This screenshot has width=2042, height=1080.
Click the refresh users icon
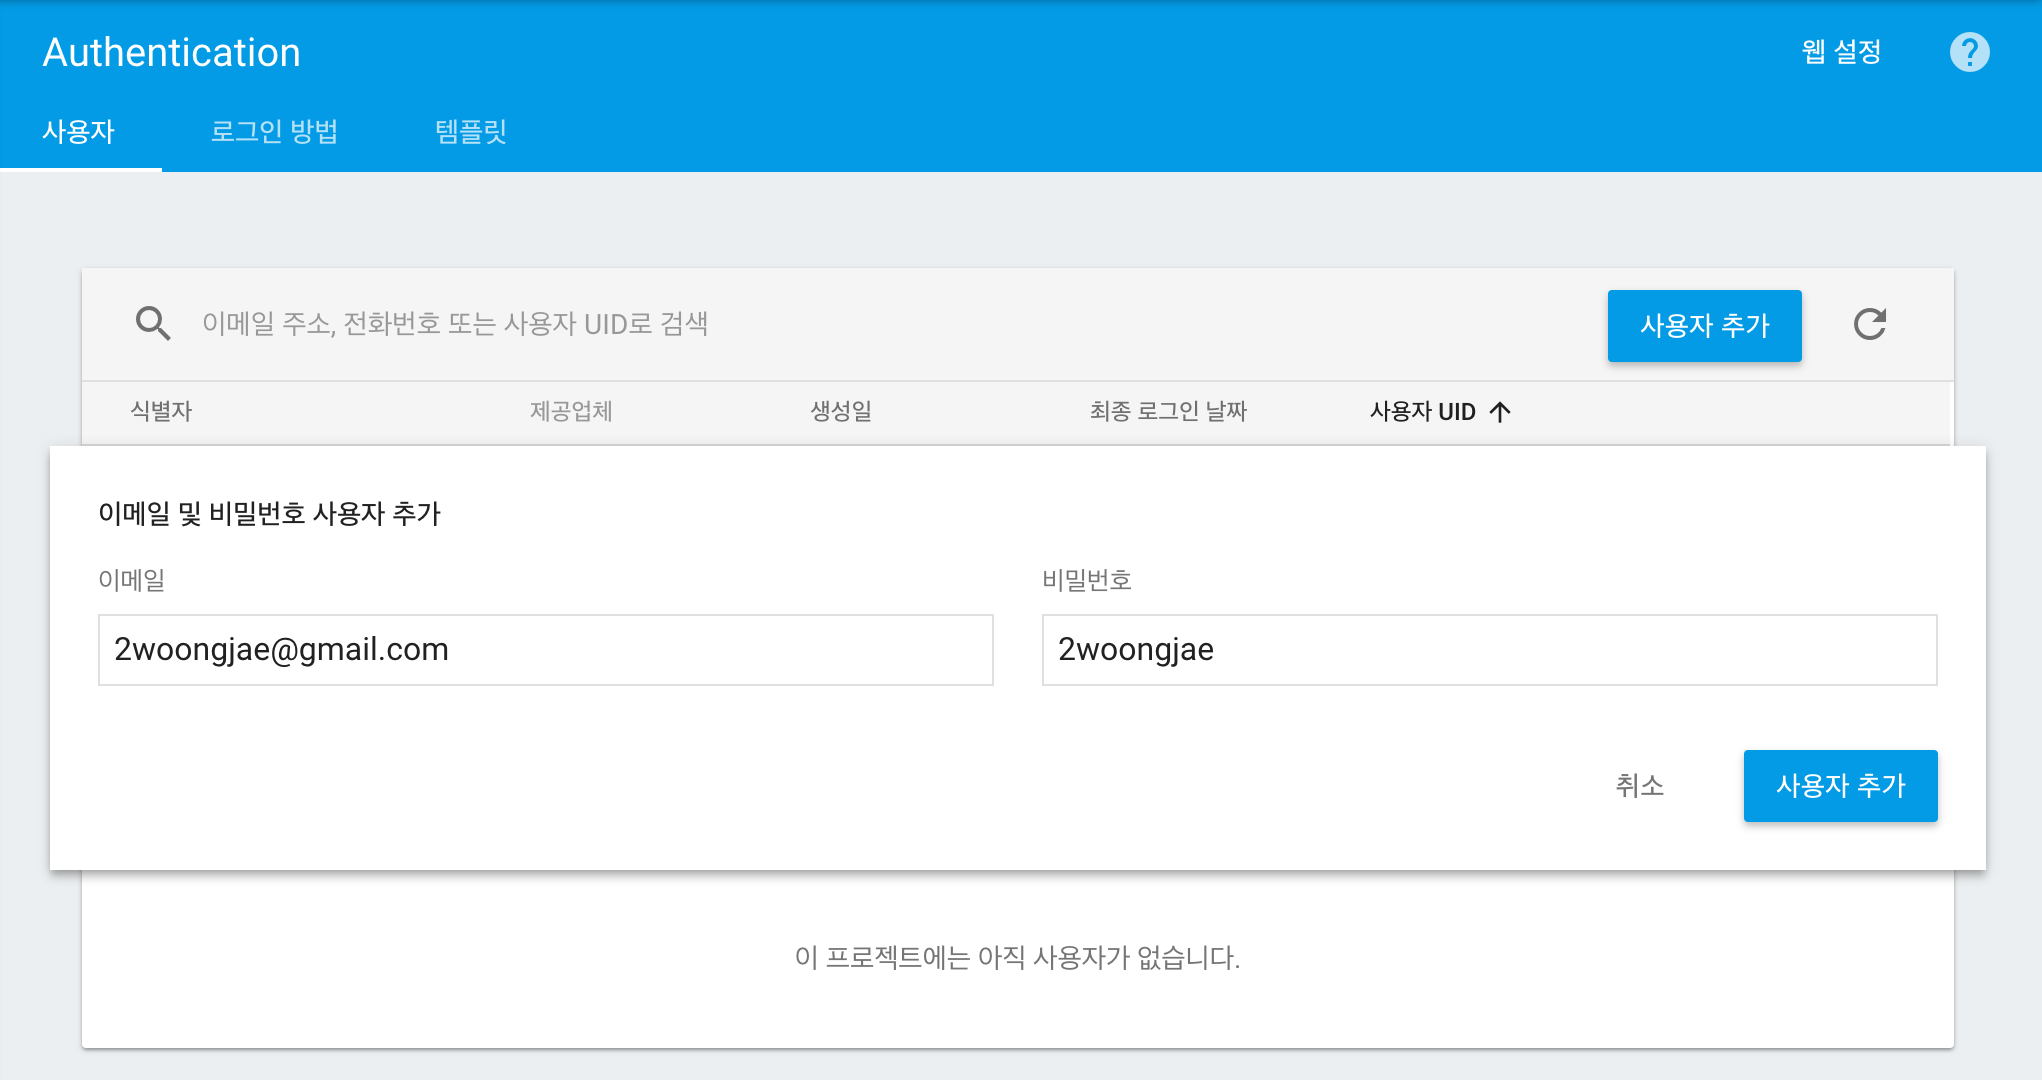tap(1869, 325)
